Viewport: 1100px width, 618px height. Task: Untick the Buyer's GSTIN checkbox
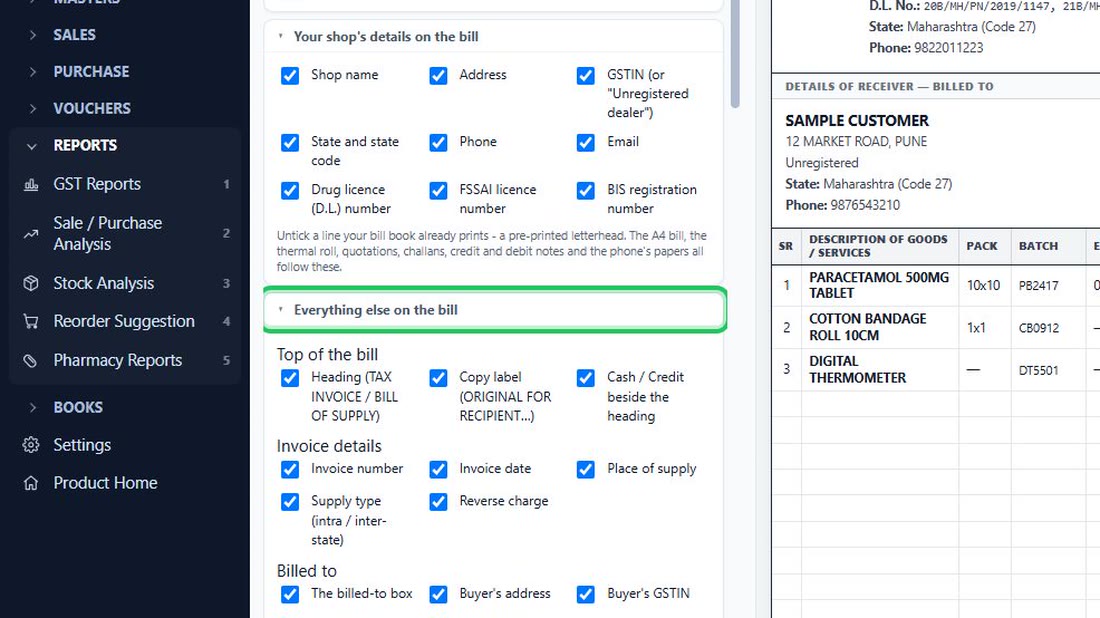586,595
